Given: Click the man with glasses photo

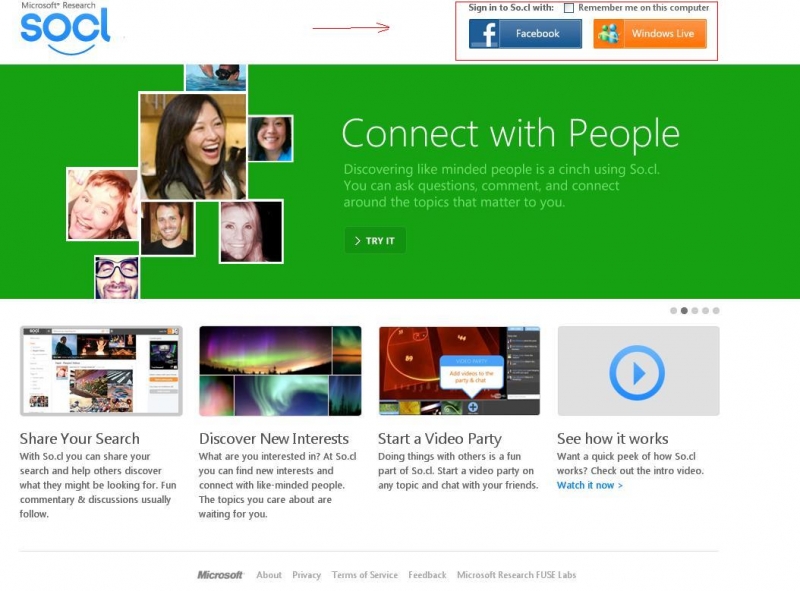Looking at the screenshot, I should (117, 277).
